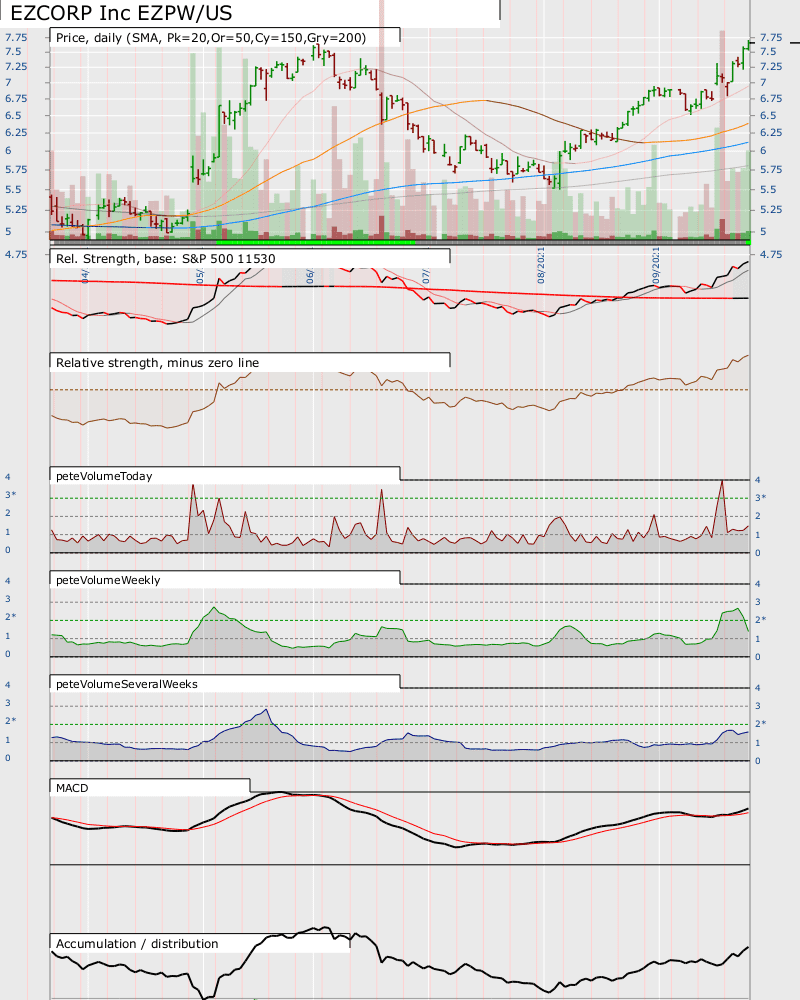The image size is (800, 1000).
Task: Click the 2* threshold label right of peteVolumeWeekly
Action: [760, 620]
